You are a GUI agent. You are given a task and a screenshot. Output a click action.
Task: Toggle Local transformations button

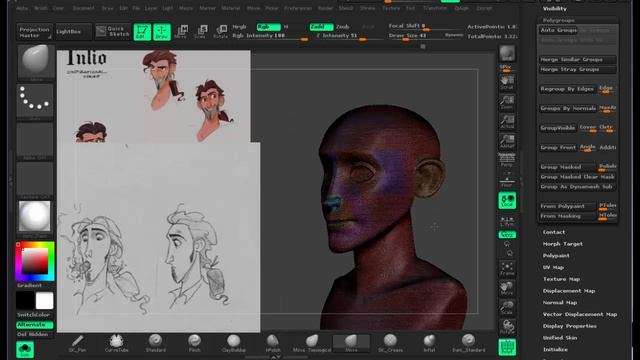507,201
